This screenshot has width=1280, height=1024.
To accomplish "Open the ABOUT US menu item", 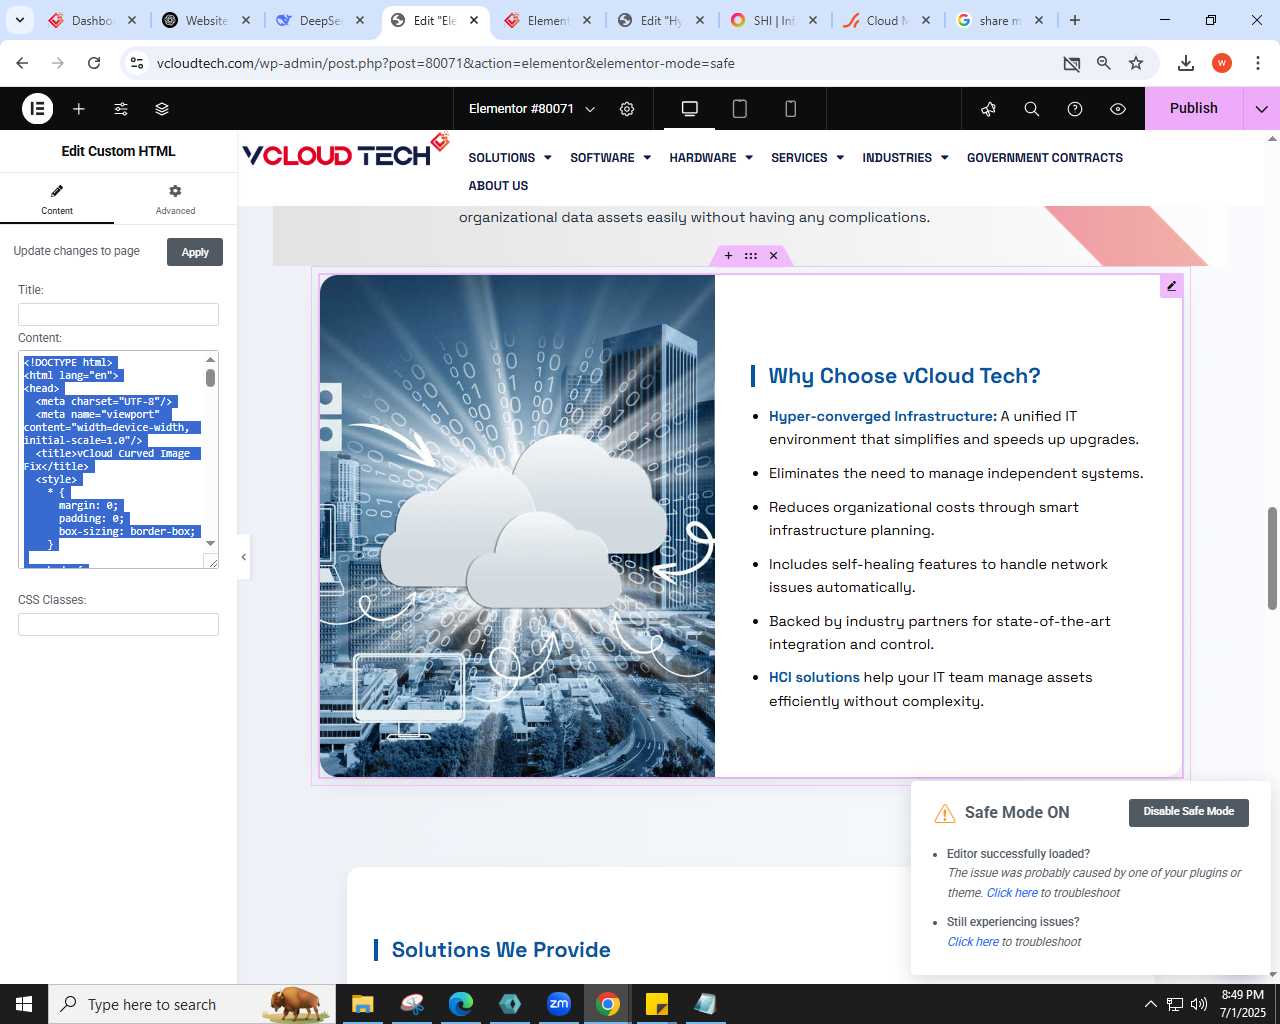I will point(498,186).
